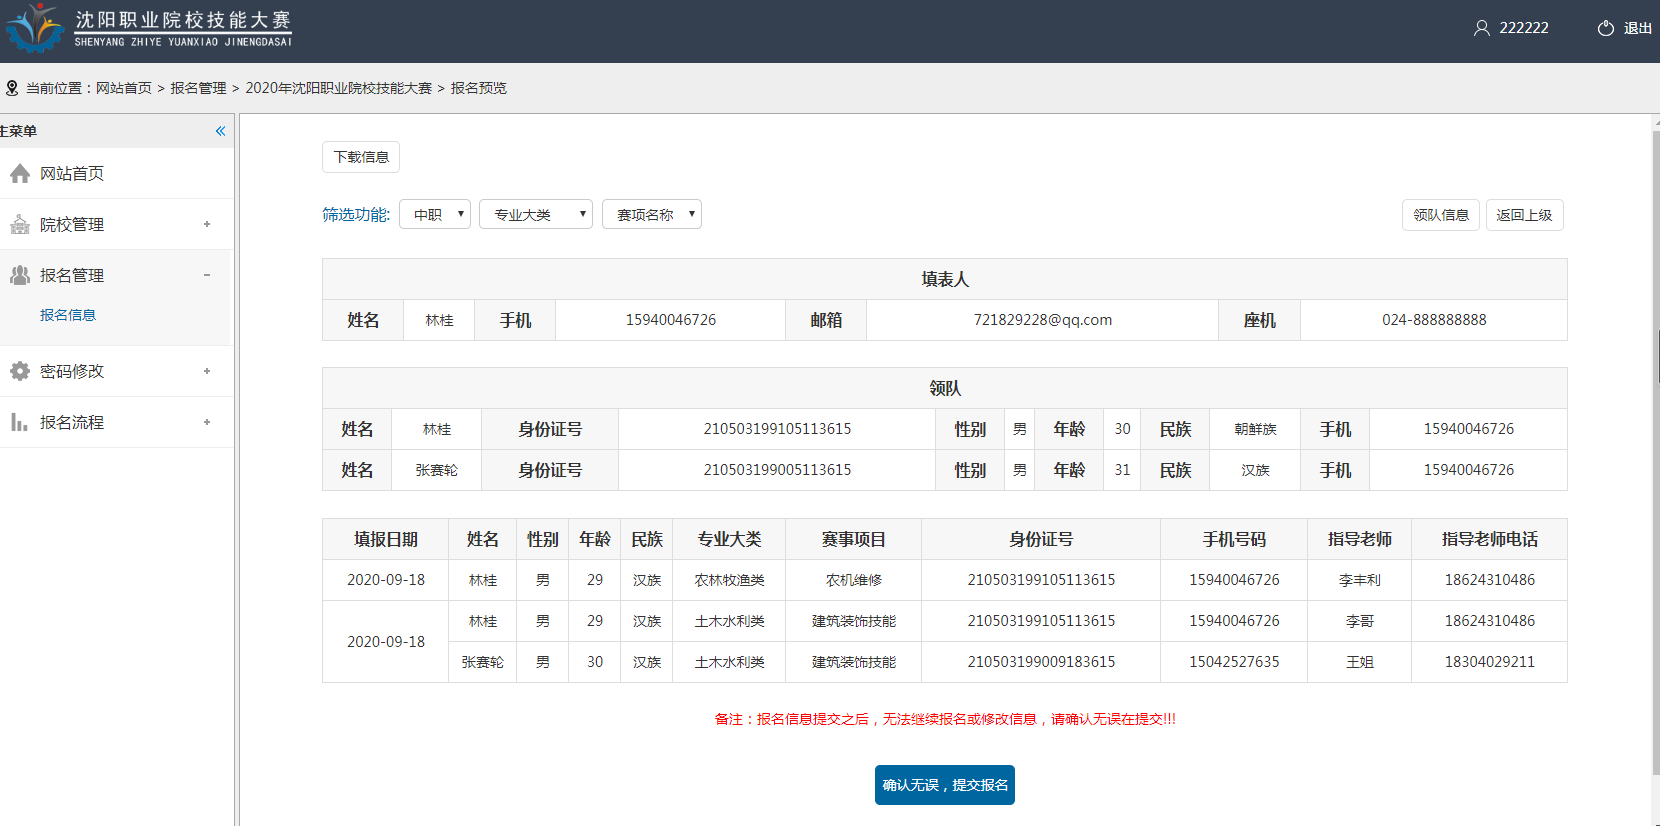Click phone number 15042527635
This screenshot has width=1660, height=826.
pos(1234,662)
